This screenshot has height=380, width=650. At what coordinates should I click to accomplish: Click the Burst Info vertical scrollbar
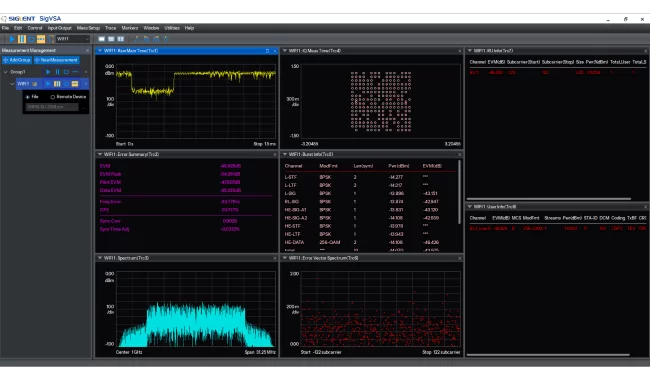point(459,192)
